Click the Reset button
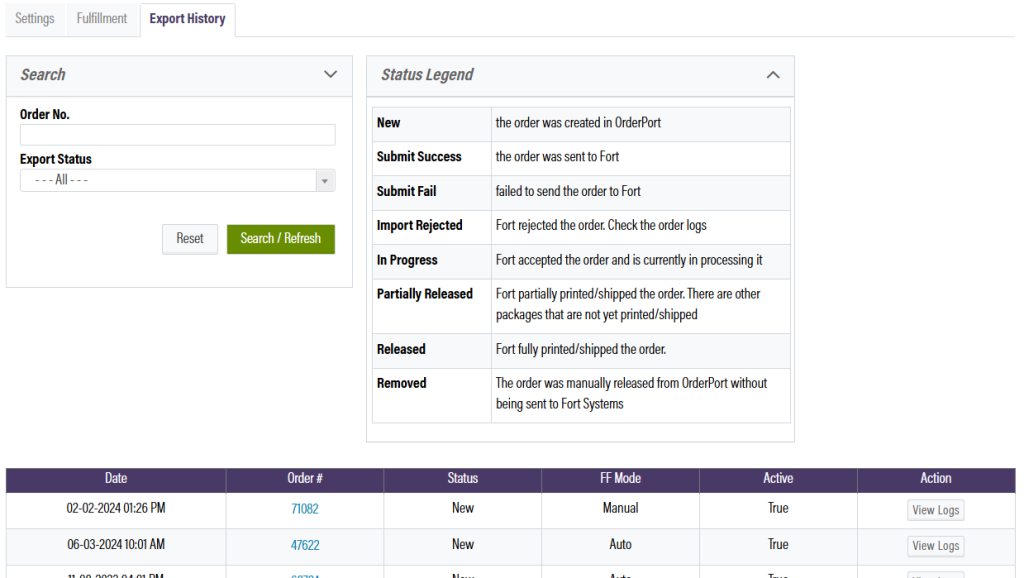Image resolution: width=1024 pixels, height=578 pixels. tap(190, 239)
